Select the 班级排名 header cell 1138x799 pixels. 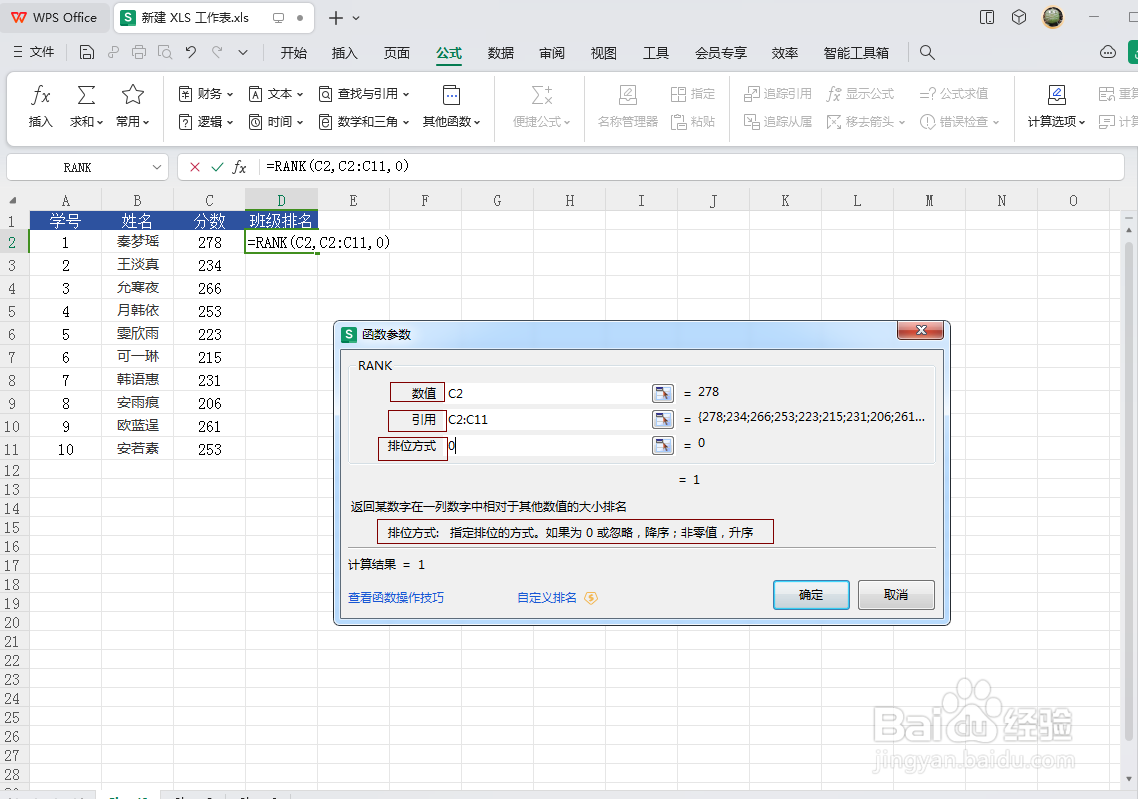pos(281,221)
